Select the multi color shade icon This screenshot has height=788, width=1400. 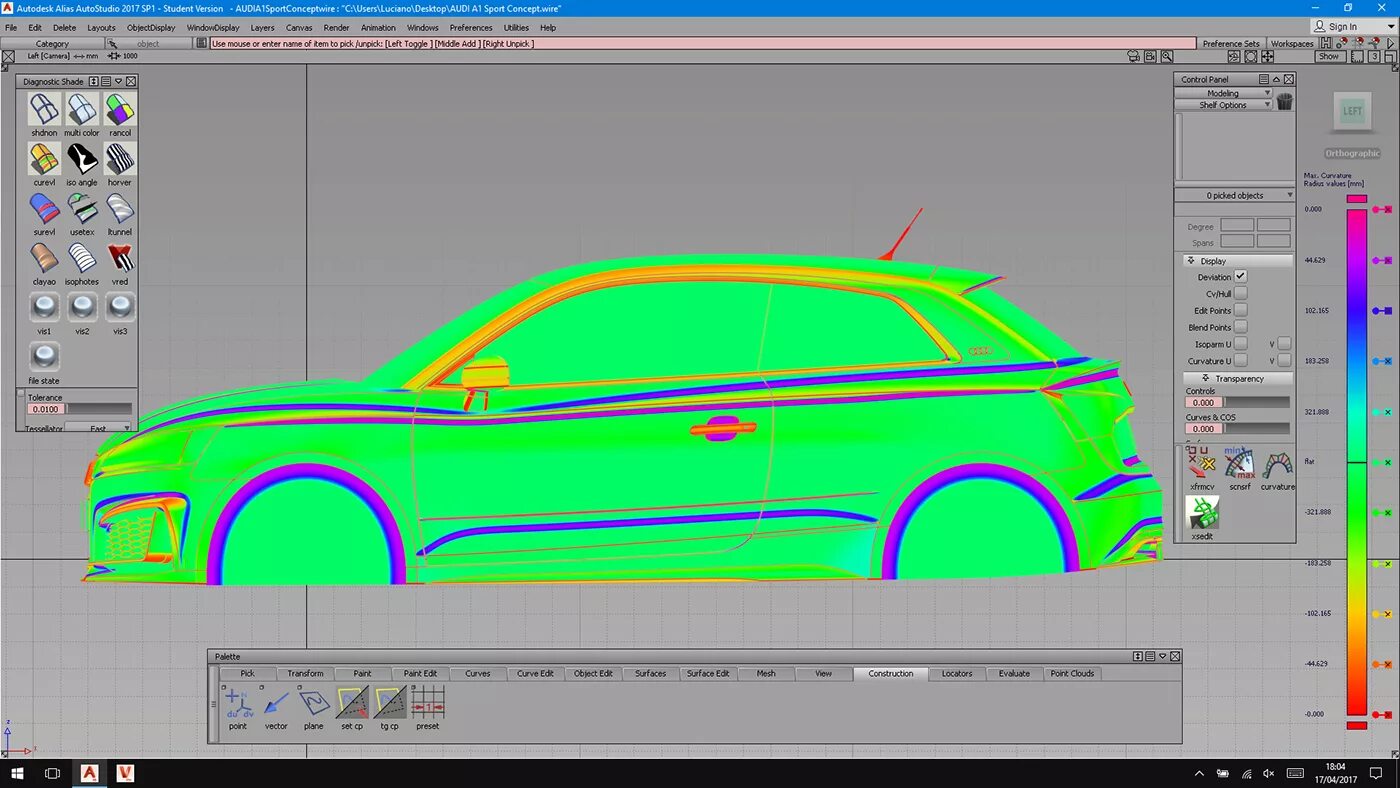[82, 109]
